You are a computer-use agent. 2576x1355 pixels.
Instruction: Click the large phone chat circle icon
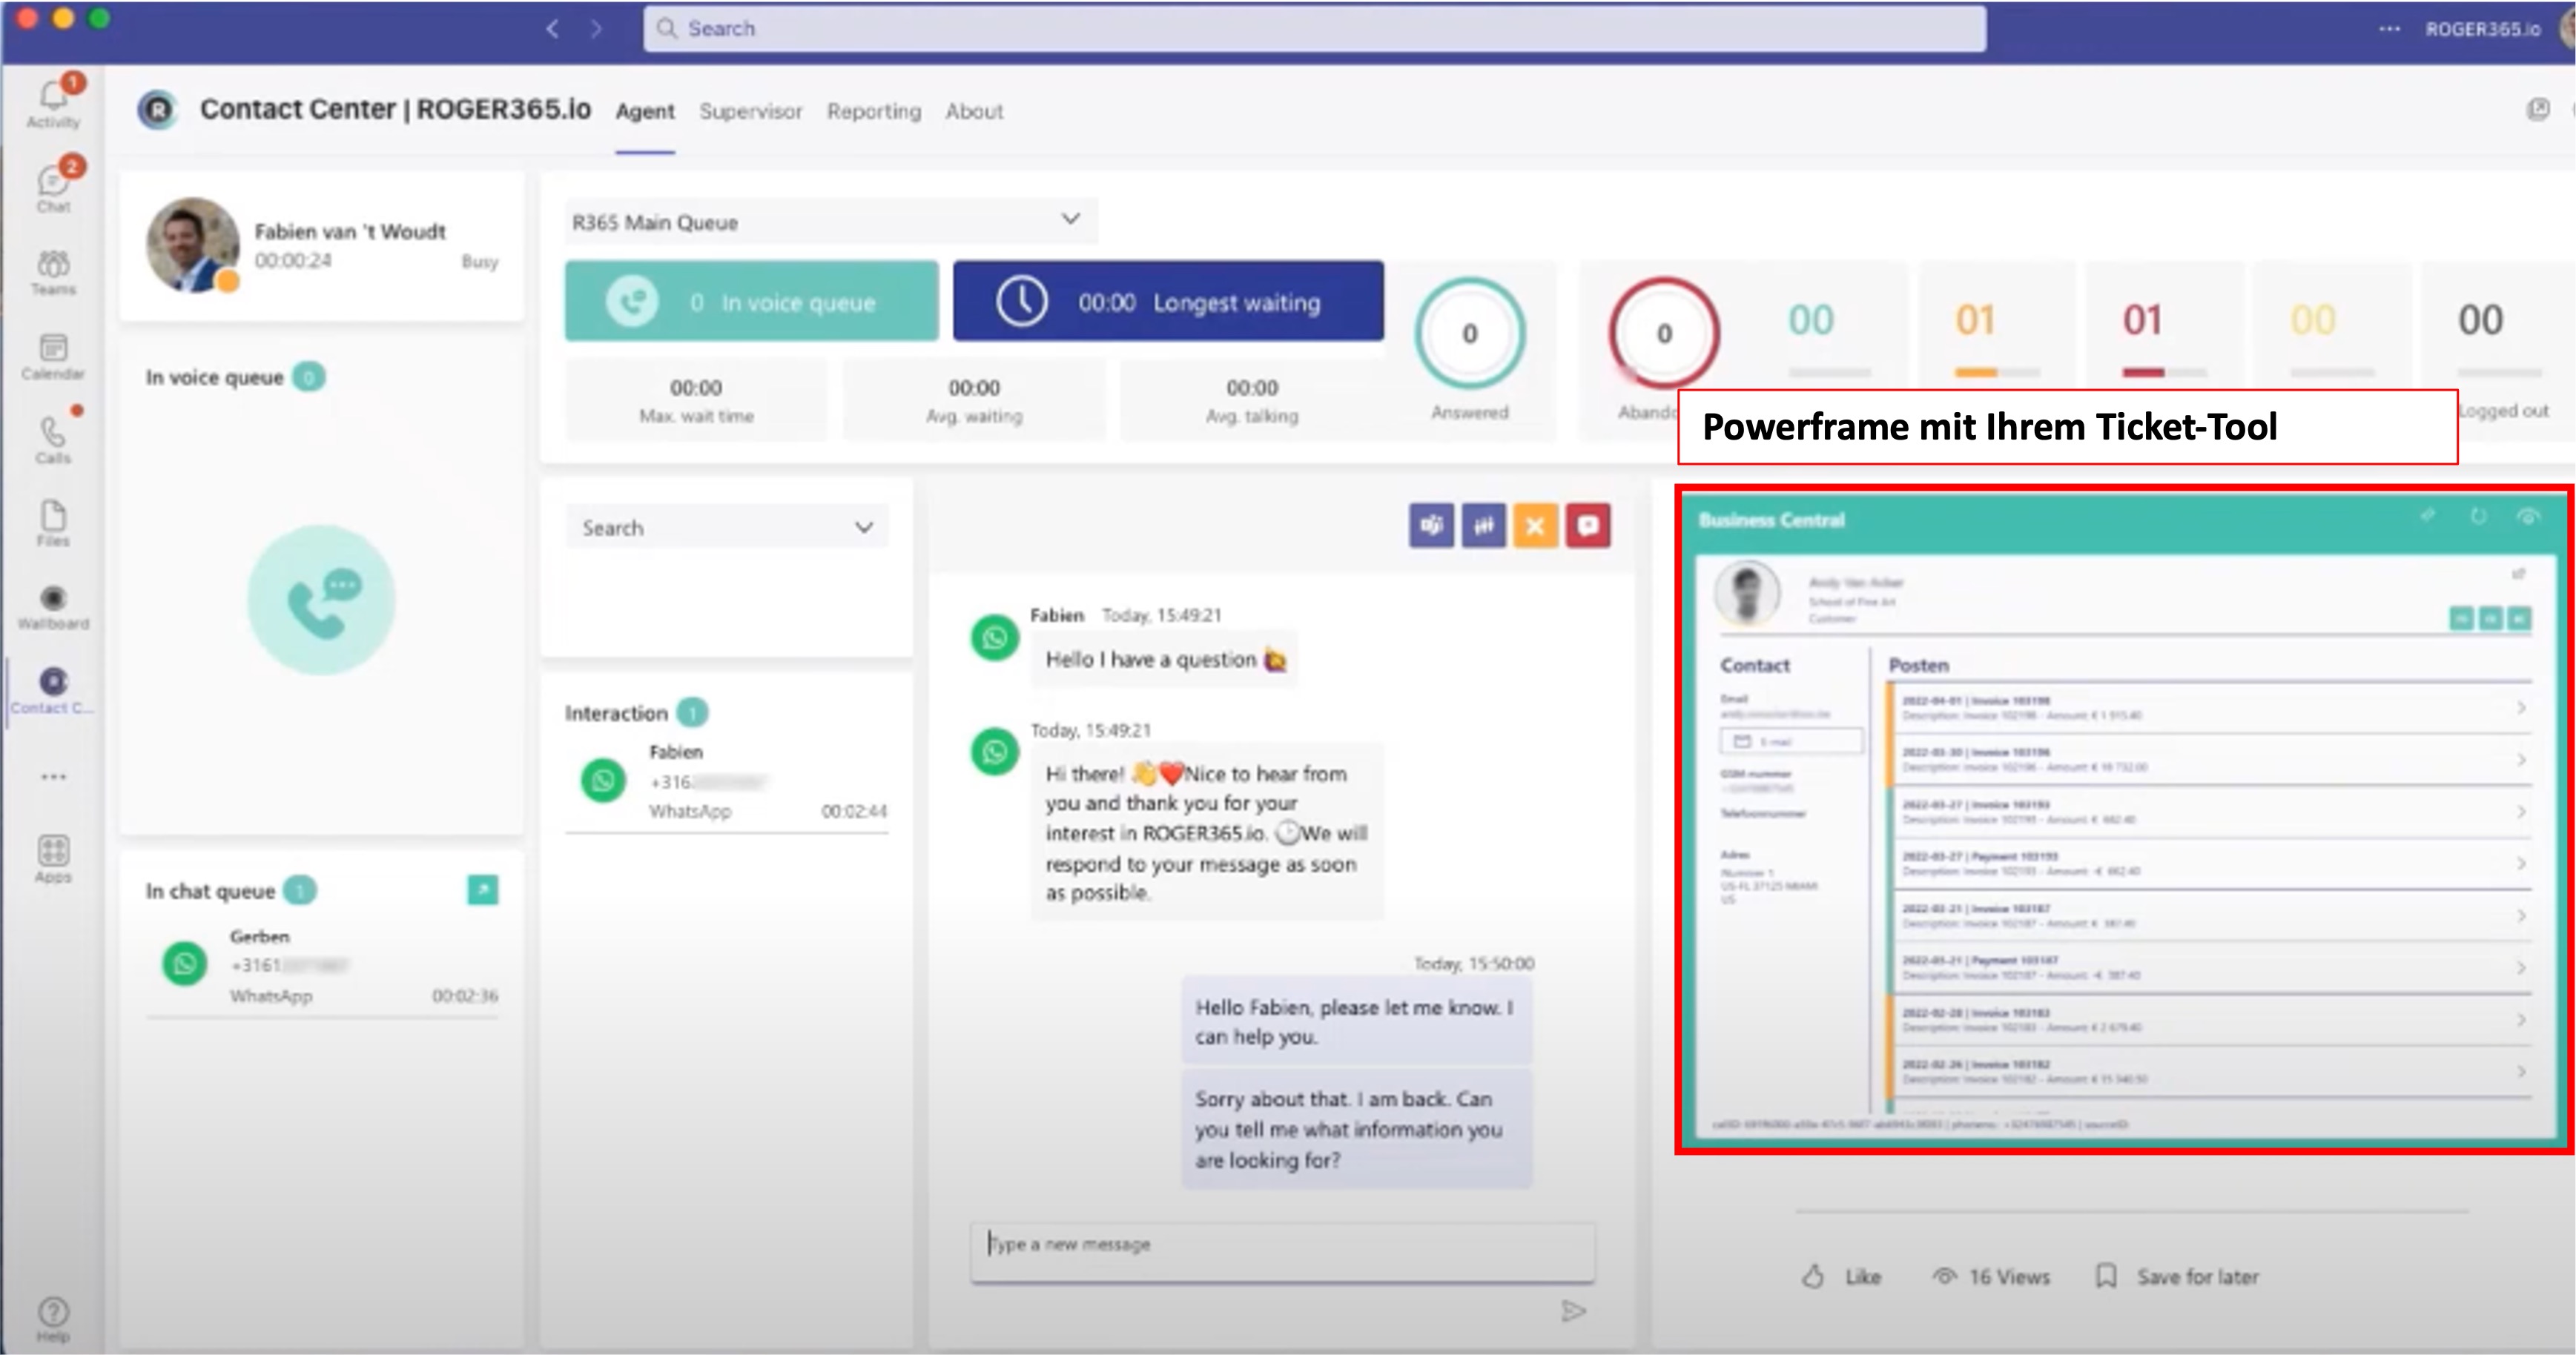pyautogui.click(x=321, y=600)
